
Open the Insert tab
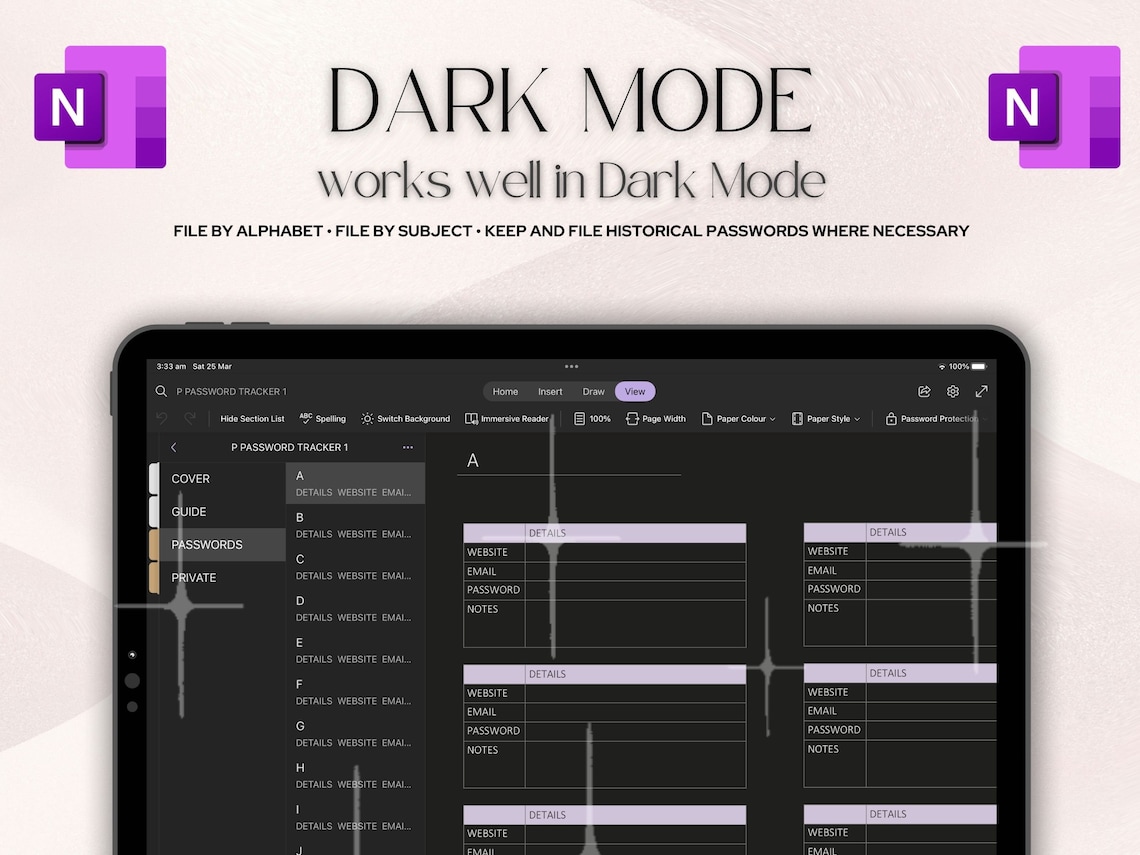pos(550,391)
